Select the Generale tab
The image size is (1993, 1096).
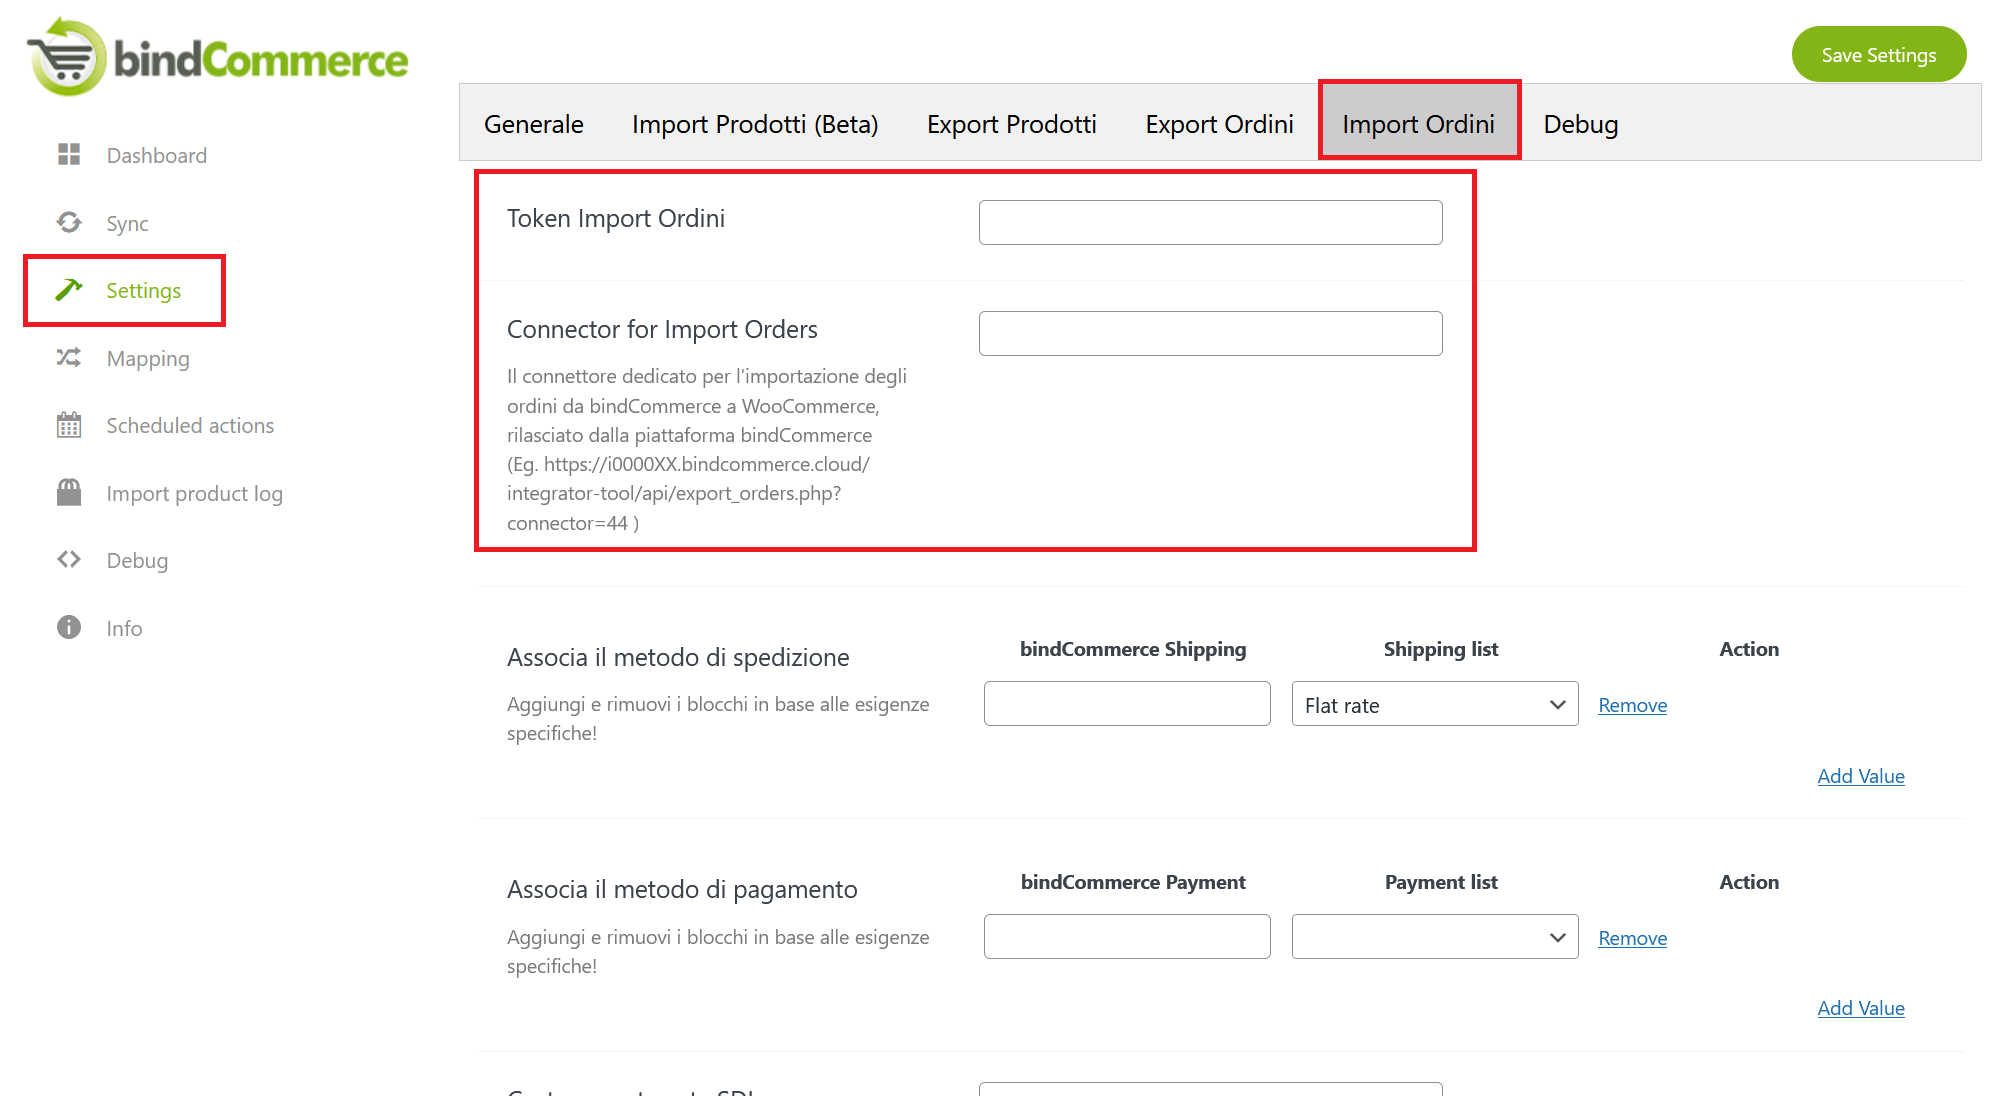tap(534, 124)
